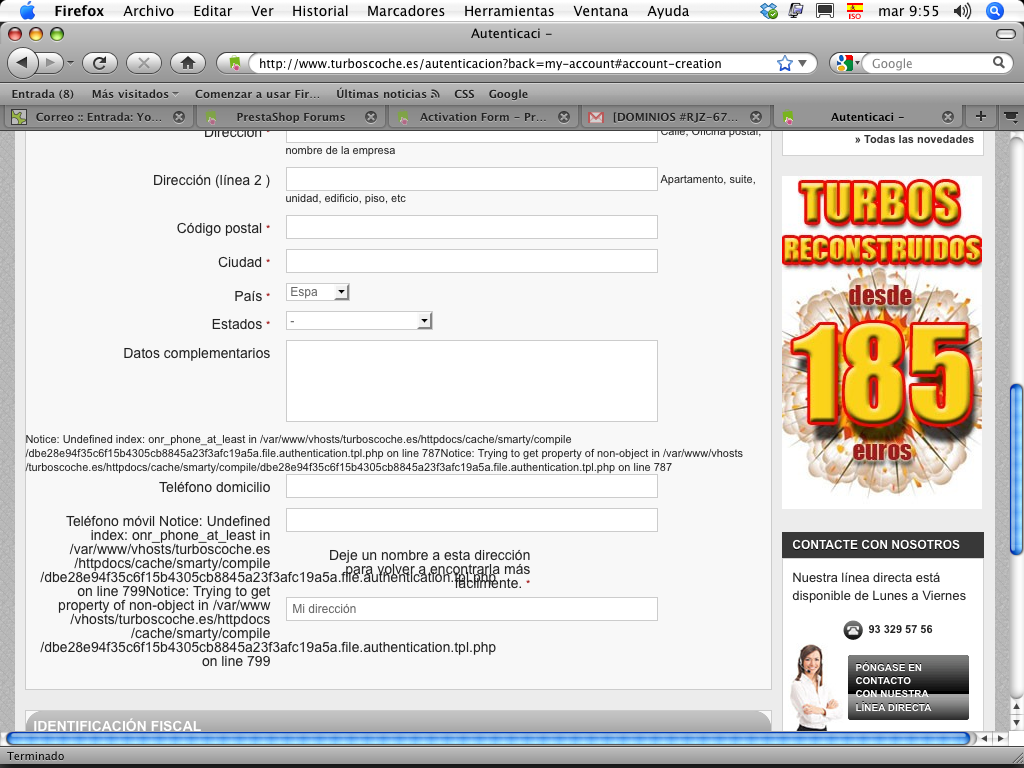Click the Mi dirección alias field
1024x768 pixels.
[472, 609]
